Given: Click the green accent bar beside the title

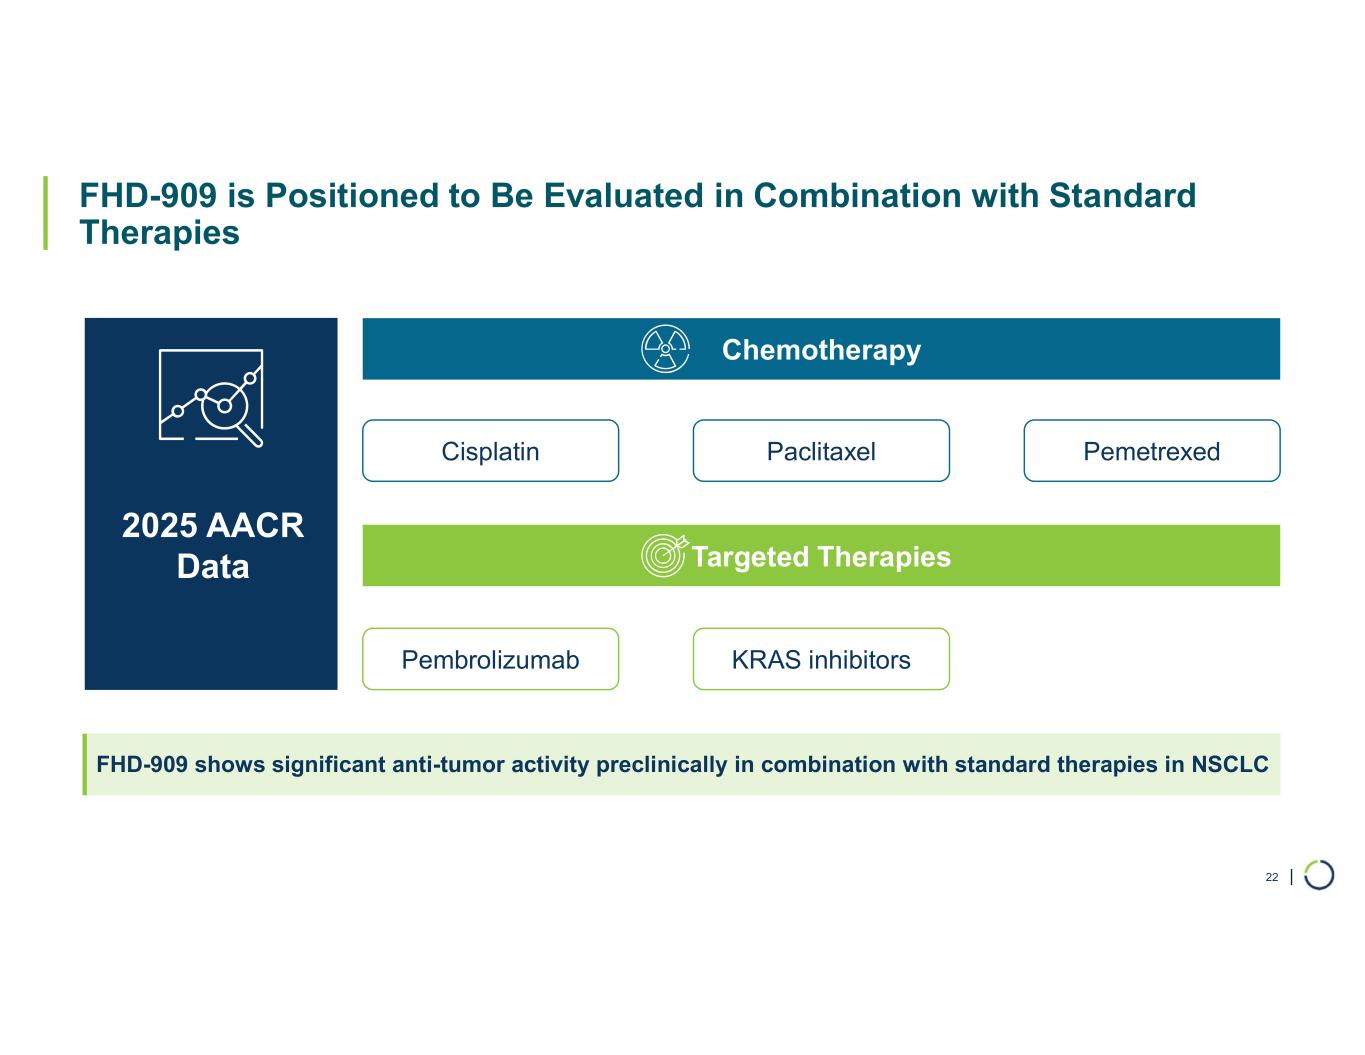Looking at the screenshot, I should point(45,213).
